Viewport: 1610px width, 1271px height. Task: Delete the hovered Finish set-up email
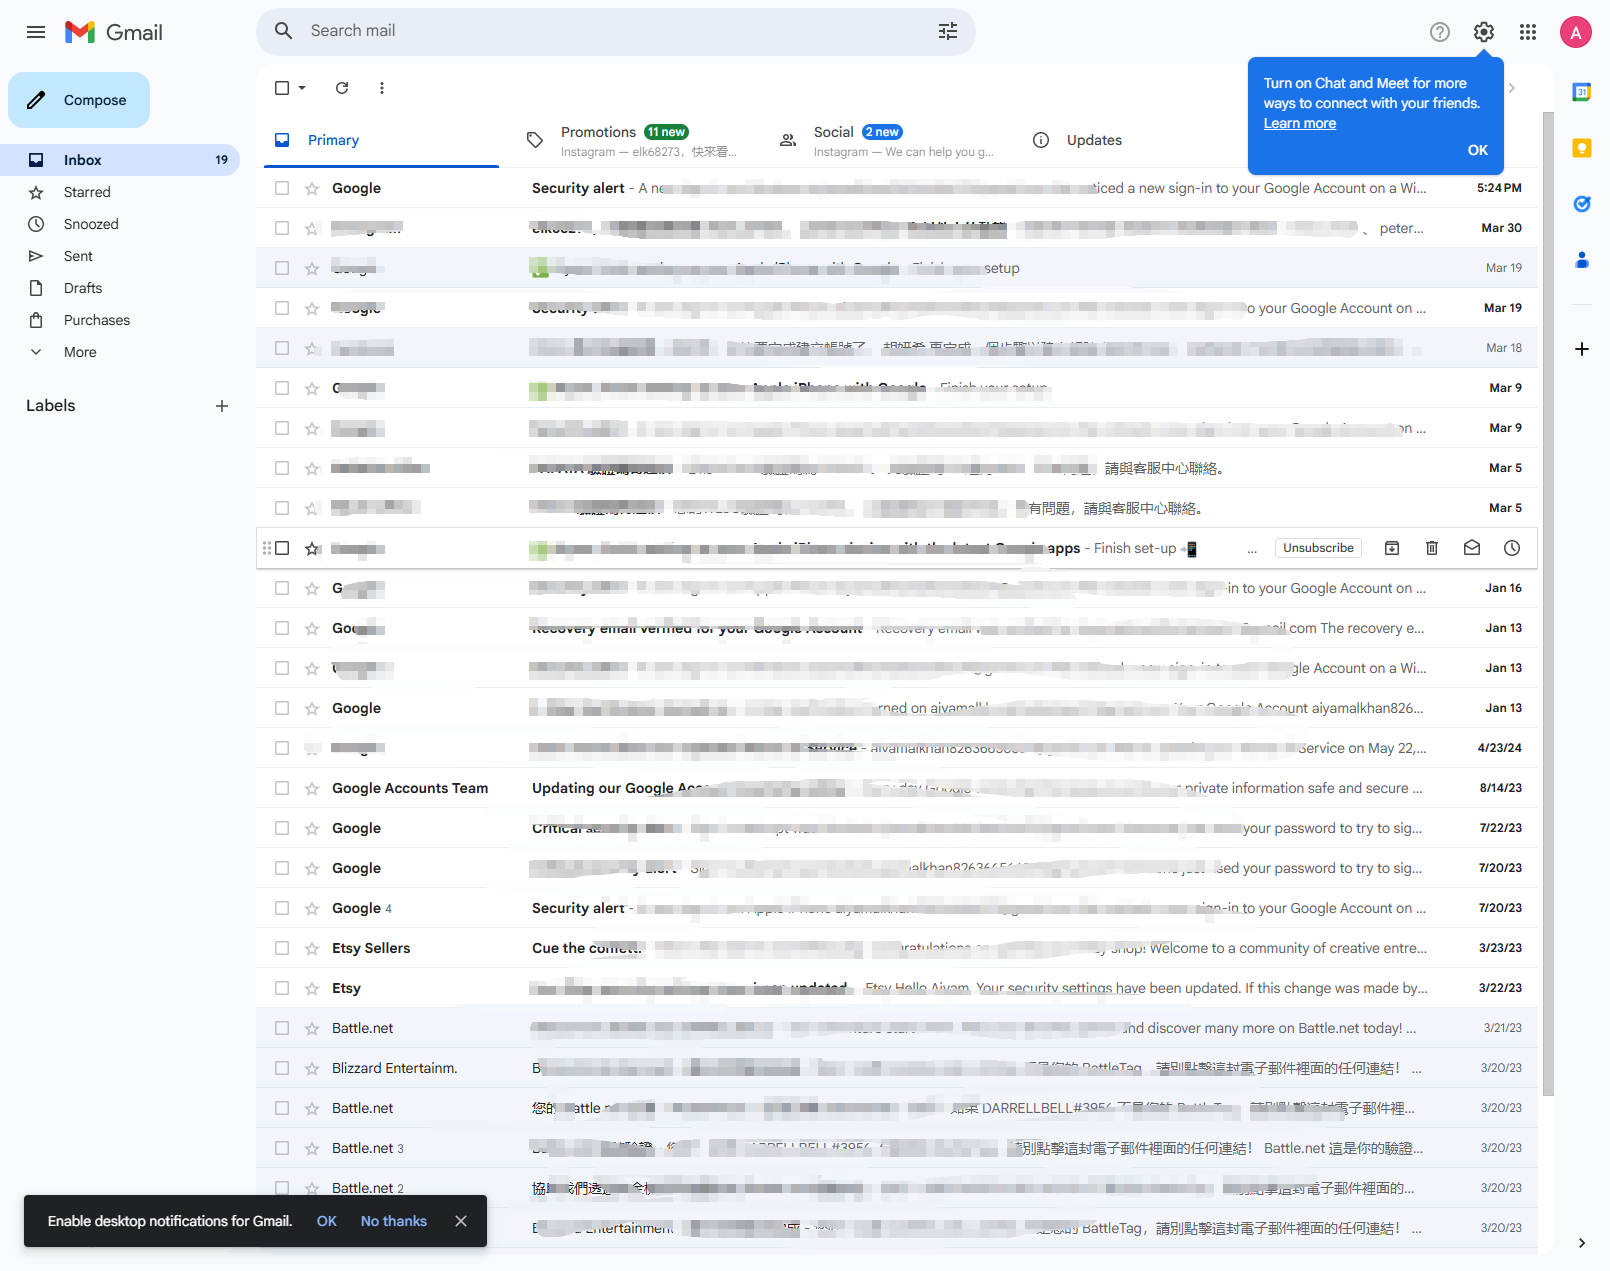pyautogui.click(x=1432, y=548)
